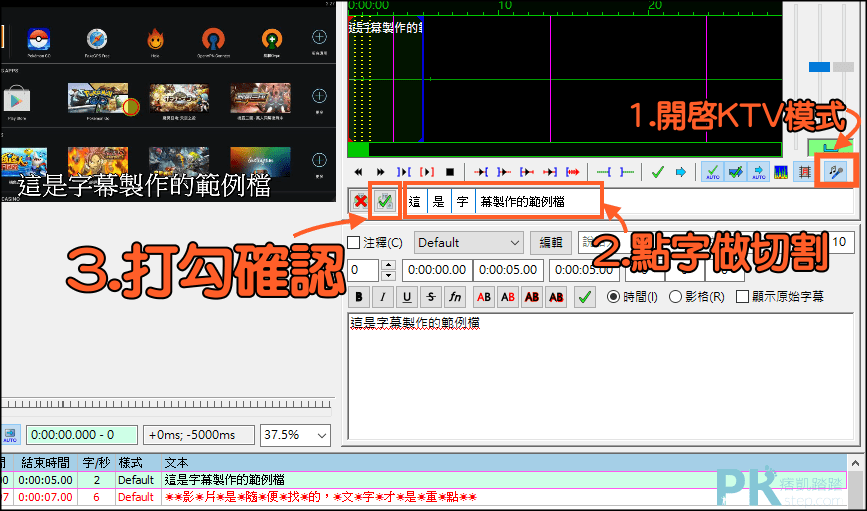
Task: Click the start time field 0:00:00.00
Action: [437, 270]
